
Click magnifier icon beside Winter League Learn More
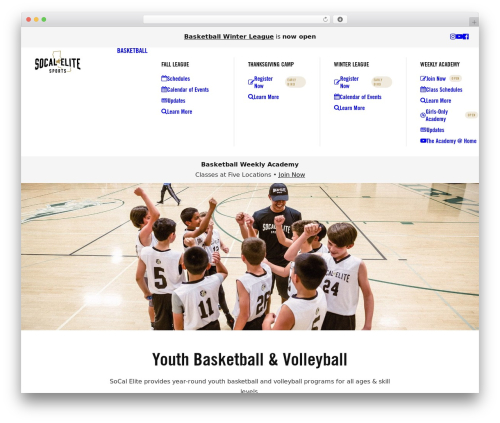[x=337, y=108]
